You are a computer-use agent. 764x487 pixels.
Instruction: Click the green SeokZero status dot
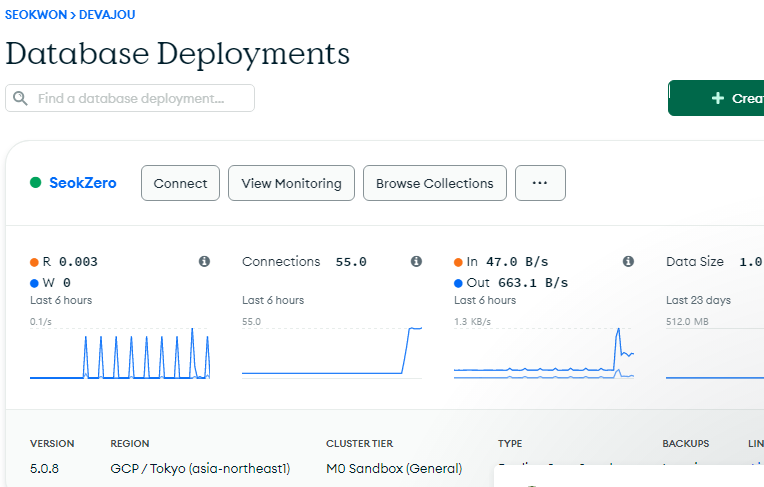[36, 183]
